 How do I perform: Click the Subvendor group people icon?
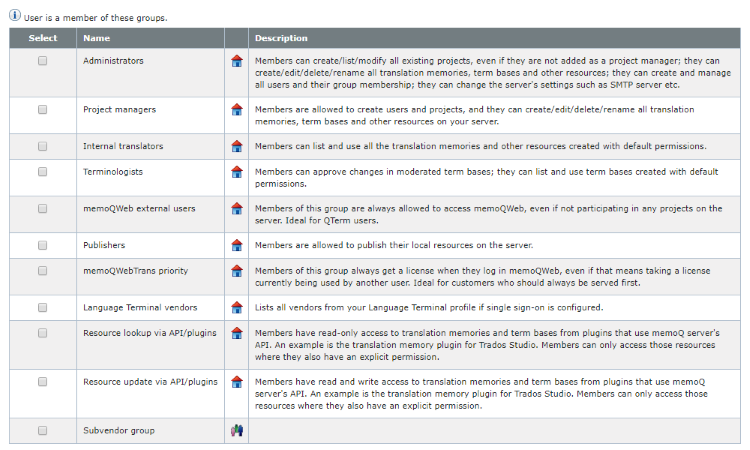237,431
